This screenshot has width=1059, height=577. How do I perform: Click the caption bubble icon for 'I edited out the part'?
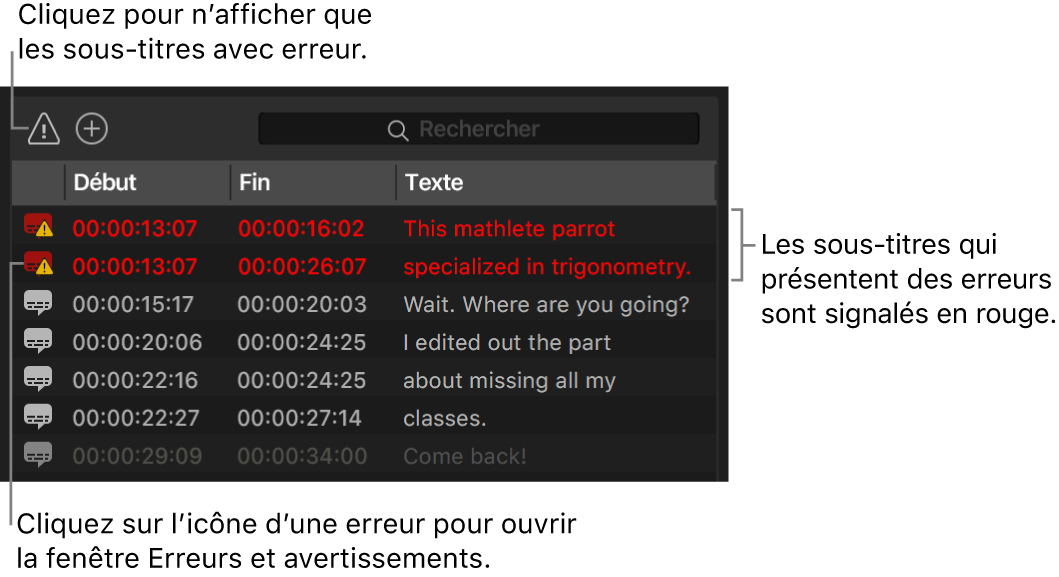tap(37, 342)
